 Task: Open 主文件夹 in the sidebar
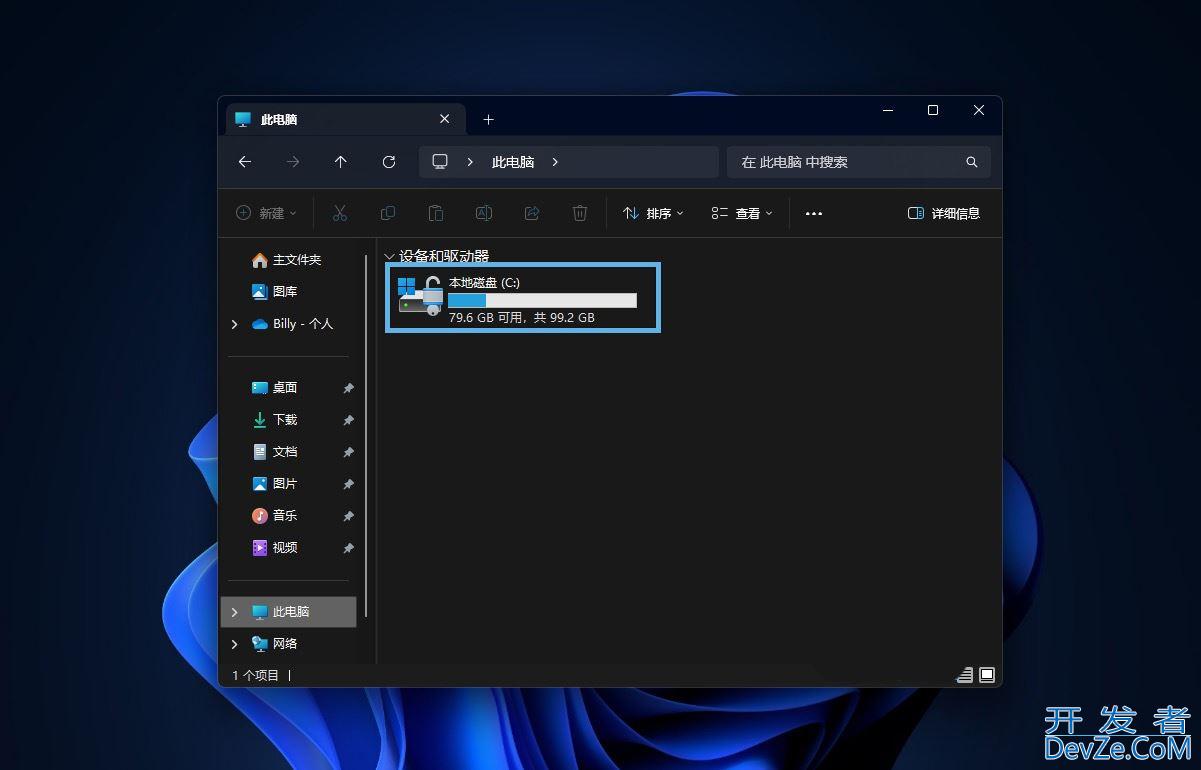(x=286, y=260)
